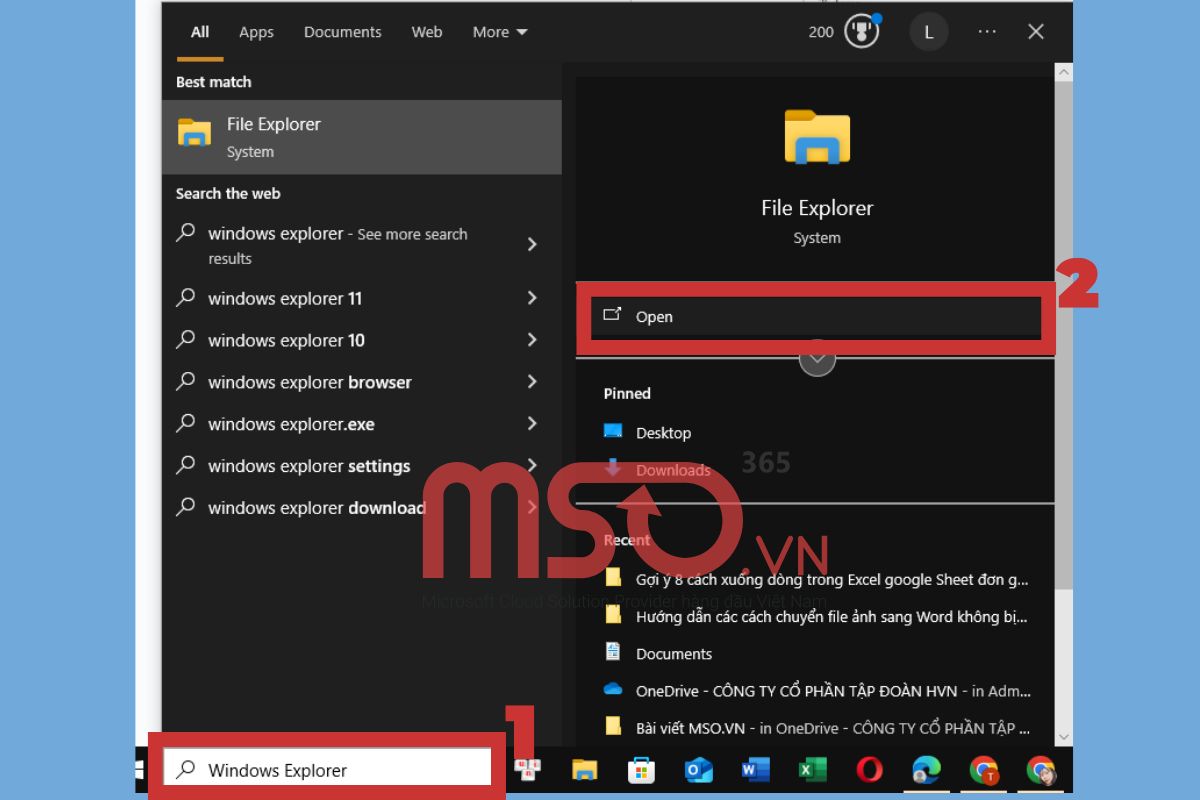Screen dimensions: 1200x800
Task: Open Task View icon beside the search box
Action: pyautogui.click(x=527, y=769)
